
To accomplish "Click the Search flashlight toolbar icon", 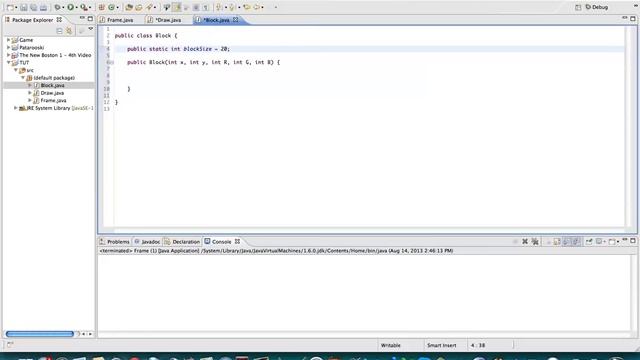I will tap(149, 7).
